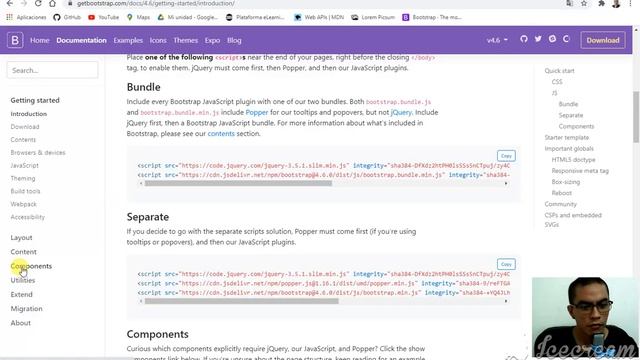Jump to Responsive meta tag in contents

[x=580, y=171]
